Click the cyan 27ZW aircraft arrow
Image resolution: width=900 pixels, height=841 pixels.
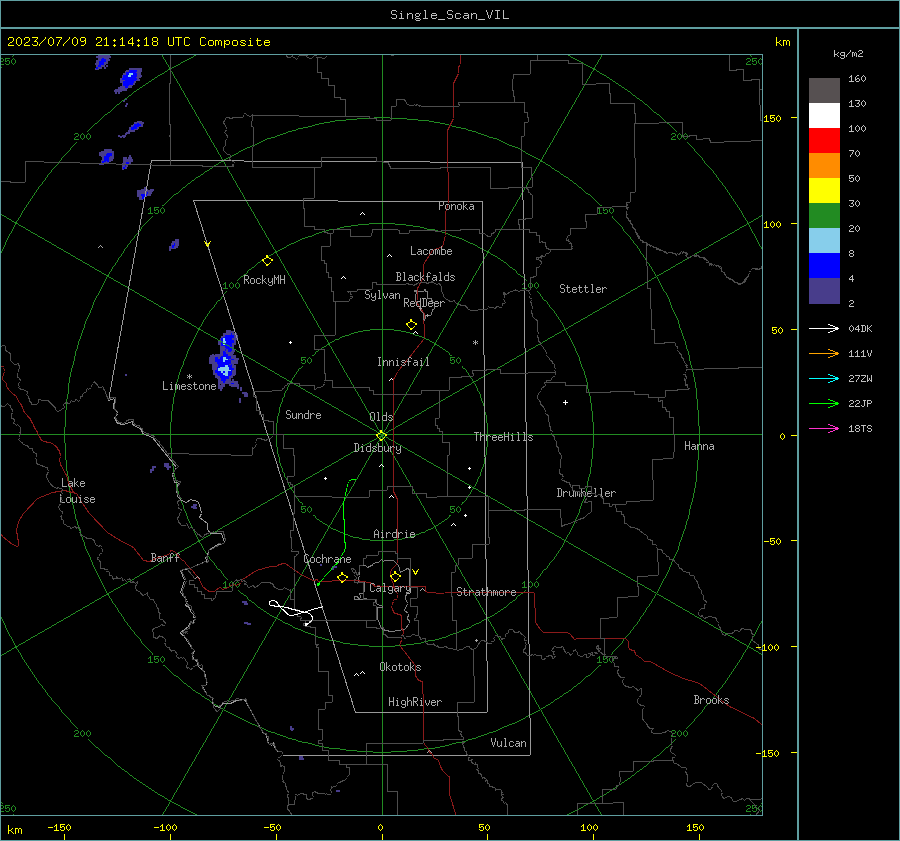(824, 378)
